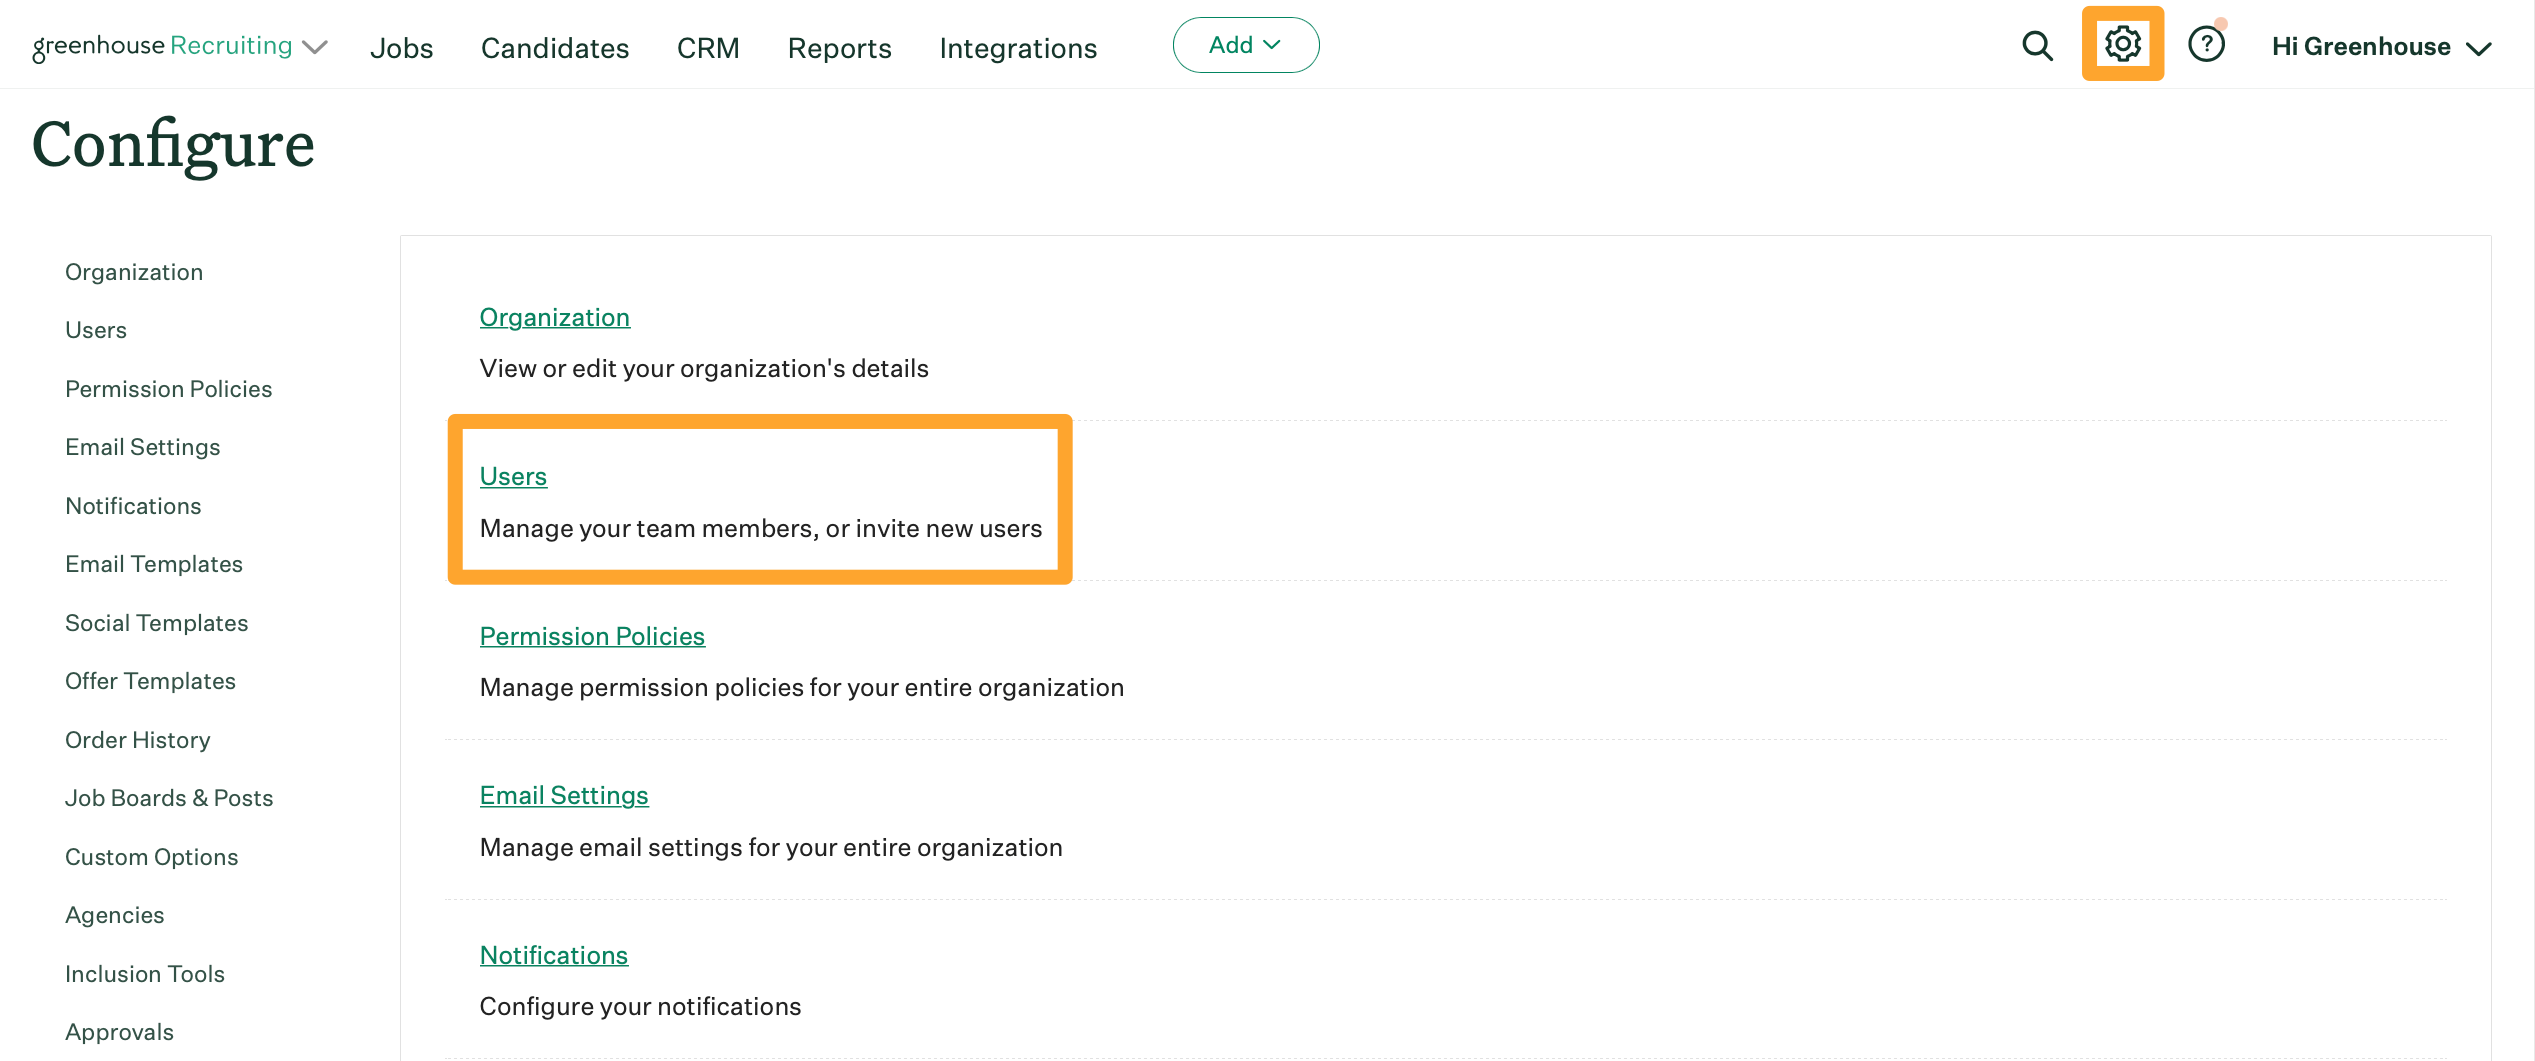This screenshot has width=2535, height=1061.
Task: Open the Reports section
Action: click(x=839, y=48)
